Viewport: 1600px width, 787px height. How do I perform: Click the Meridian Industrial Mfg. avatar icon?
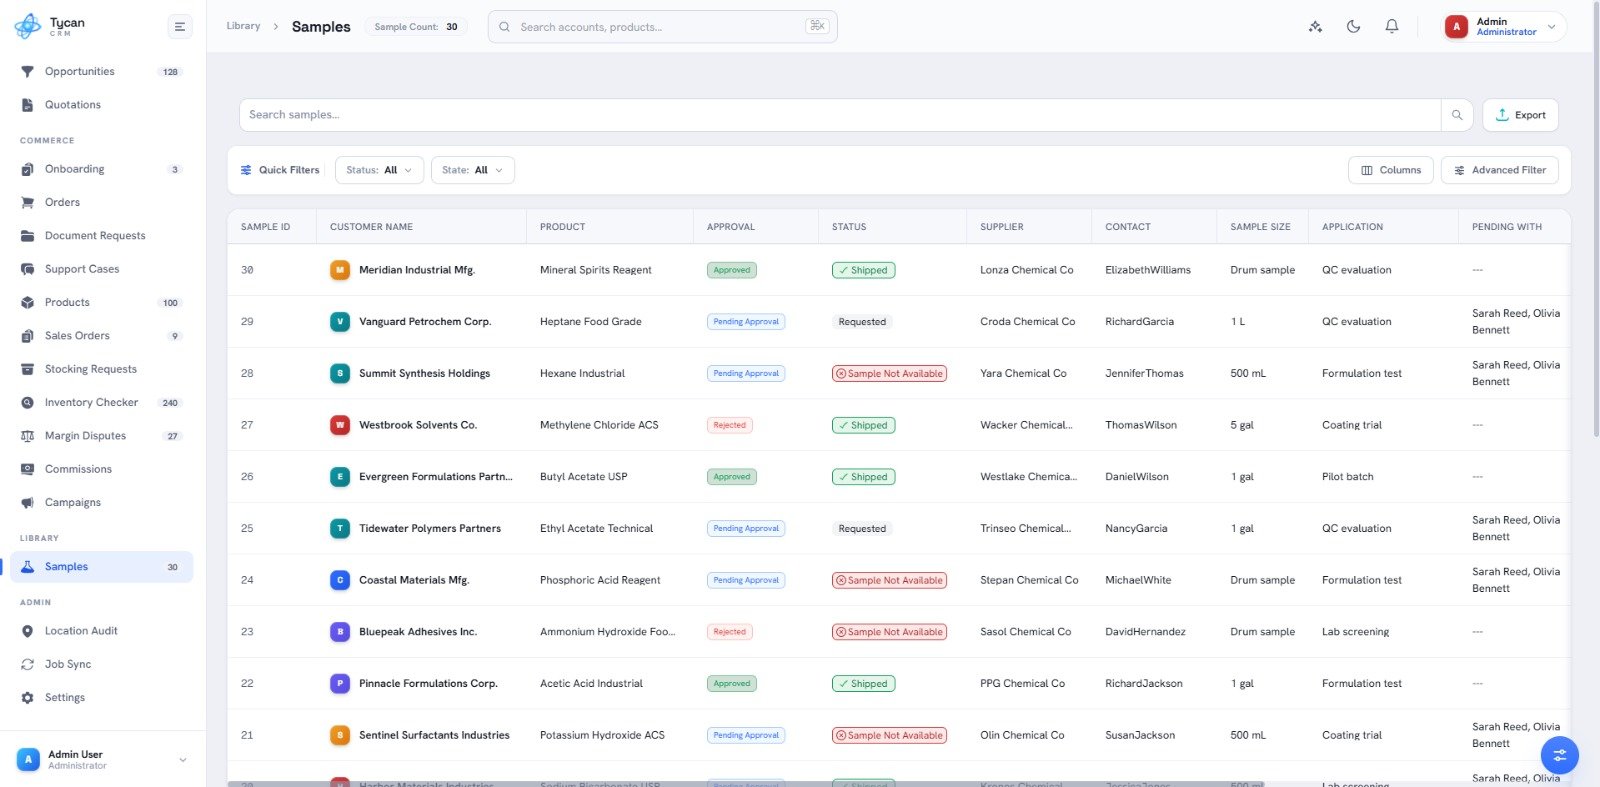tap(340, 270)
